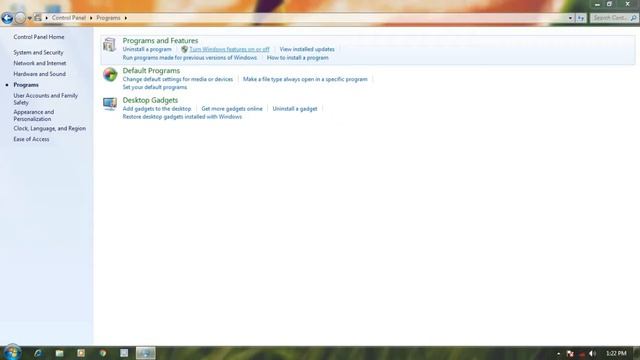Screen dimensions: 640x360
Task: Click Get more gadgets online
Action: pos(232,109)
